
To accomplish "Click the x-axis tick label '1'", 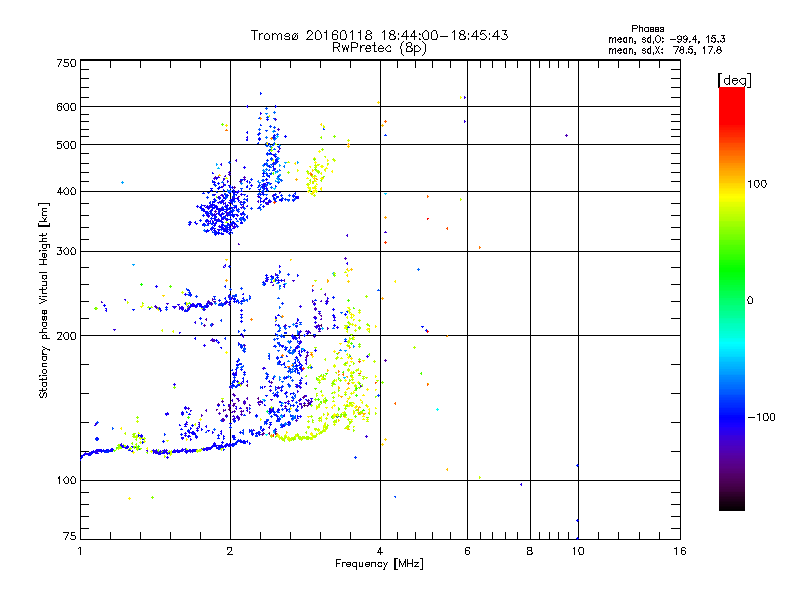I will [x=80, y=551].
